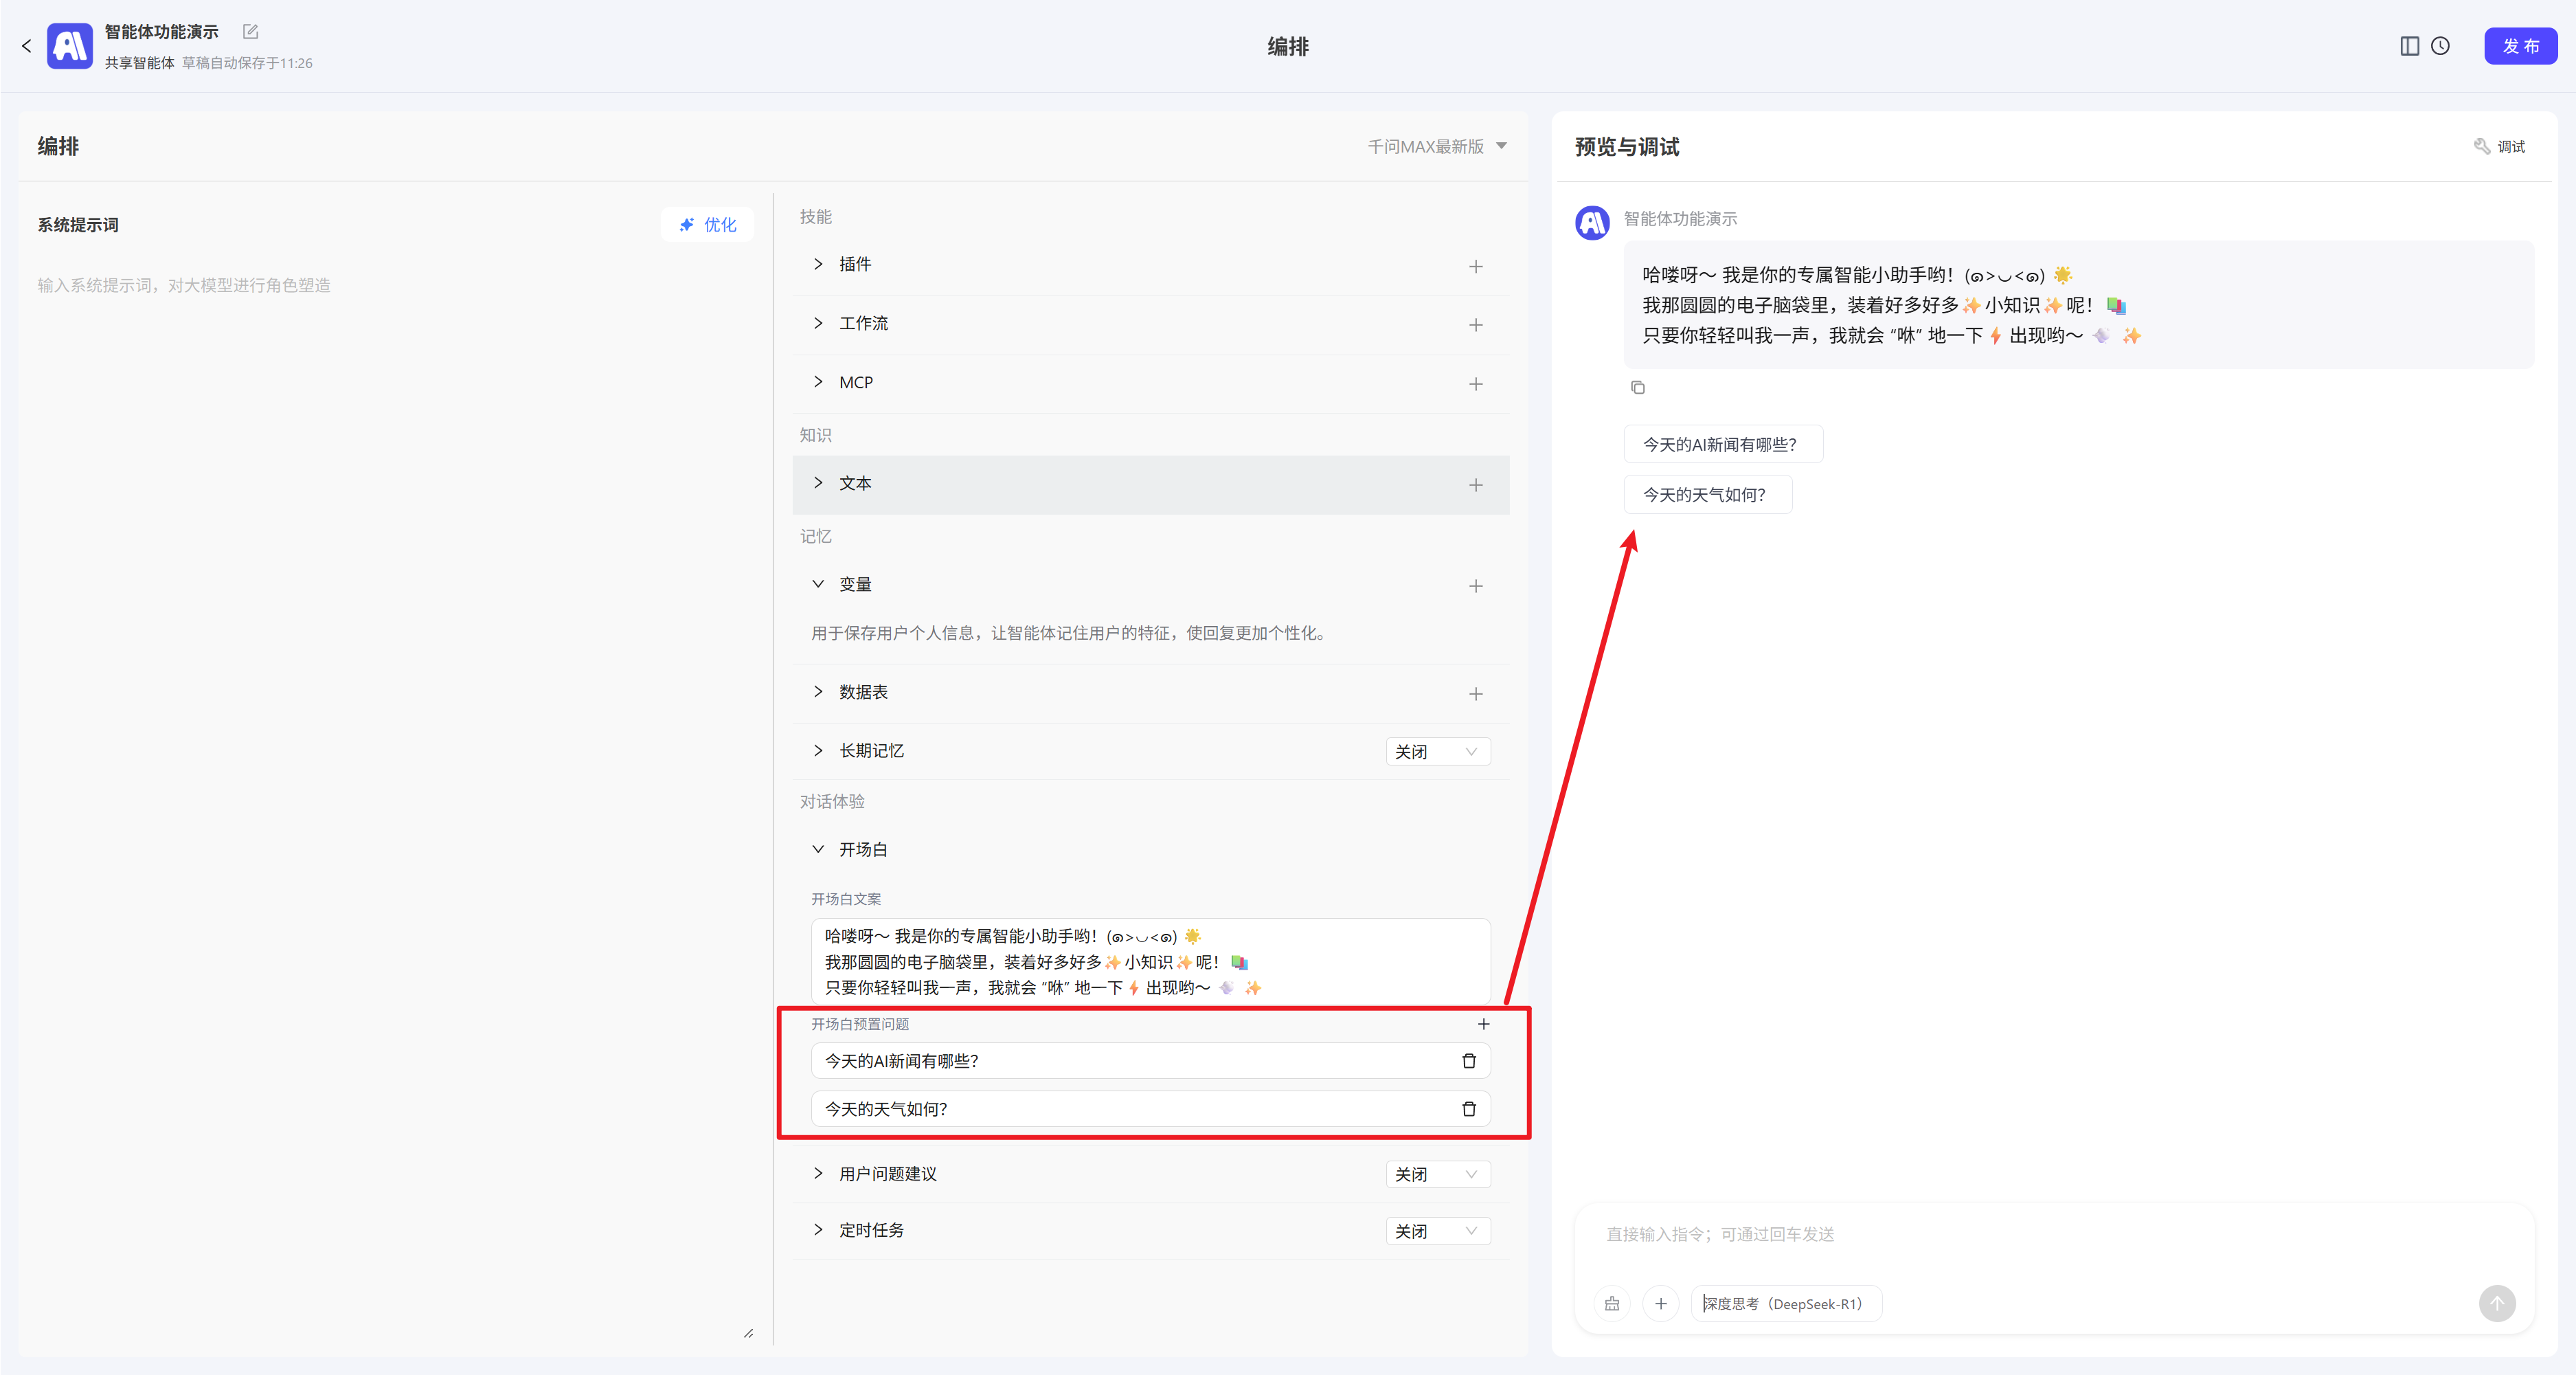The image size is (2576, 1375).
Task: Expand the 工作流 section
Action: 818,323
